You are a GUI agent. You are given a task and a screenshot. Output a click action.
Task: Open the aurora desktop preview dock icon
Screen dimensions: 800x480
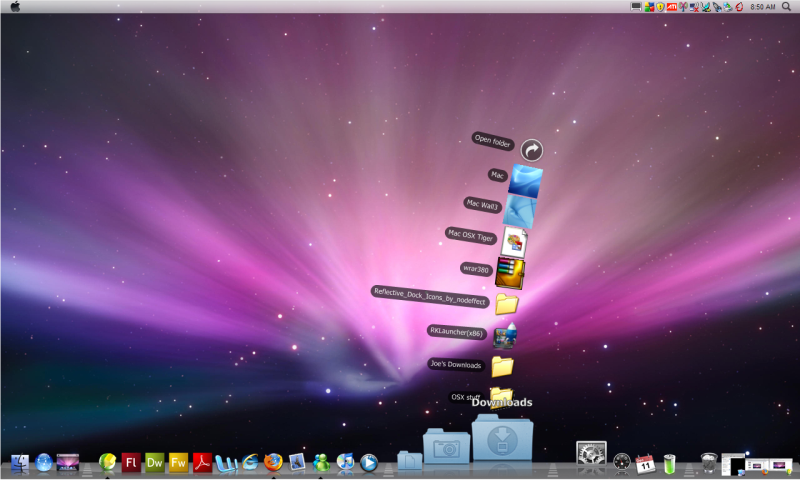68,462
